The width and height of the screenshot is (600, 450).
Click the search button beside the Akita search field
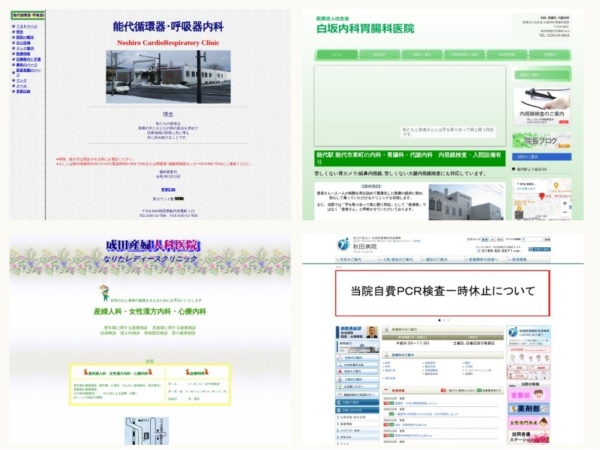point(547,240)
